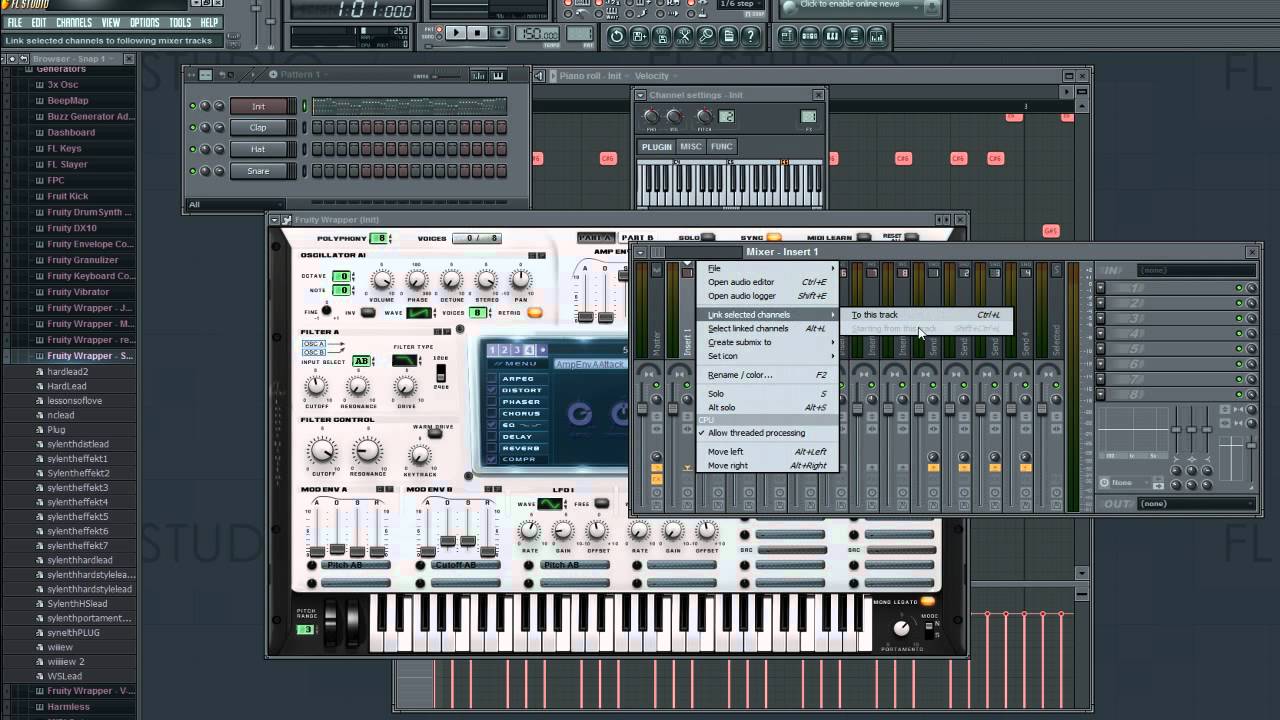Open the browser toolbar icon
Viewport: 1280px width, 720px height.
tap(855, 36)
